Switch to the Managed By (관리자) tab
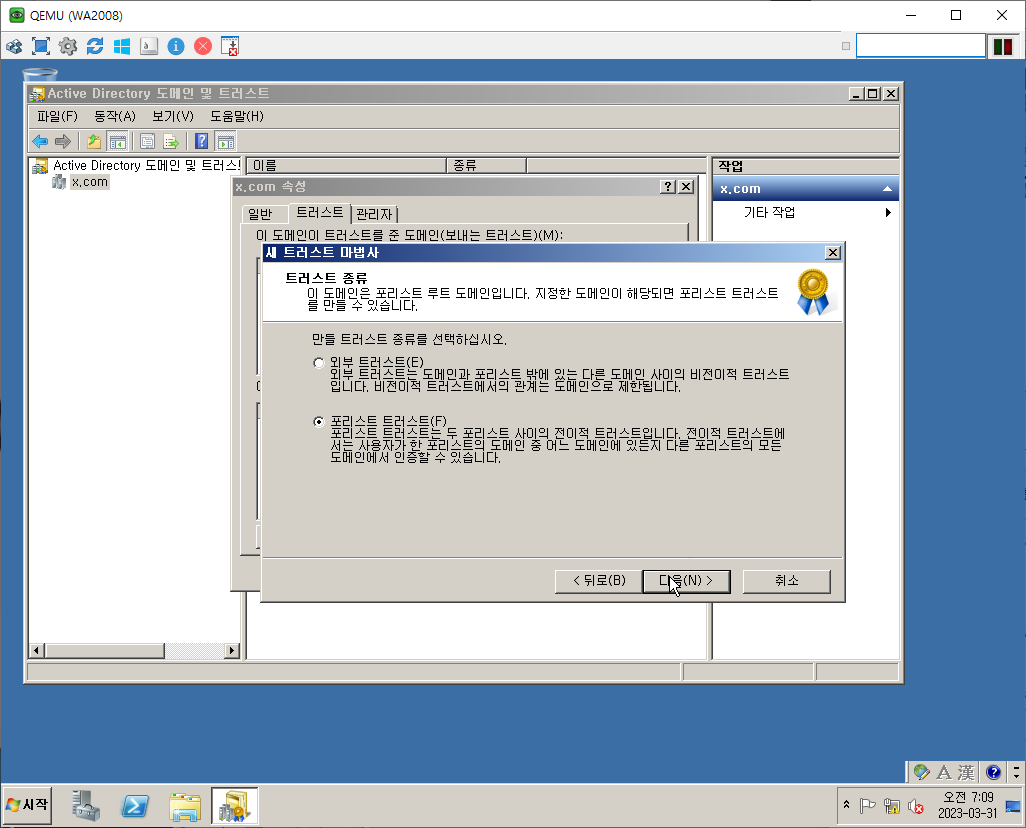Image resolution: width=1026 pixels, height=828 pixels. click(x=374, y=214)
